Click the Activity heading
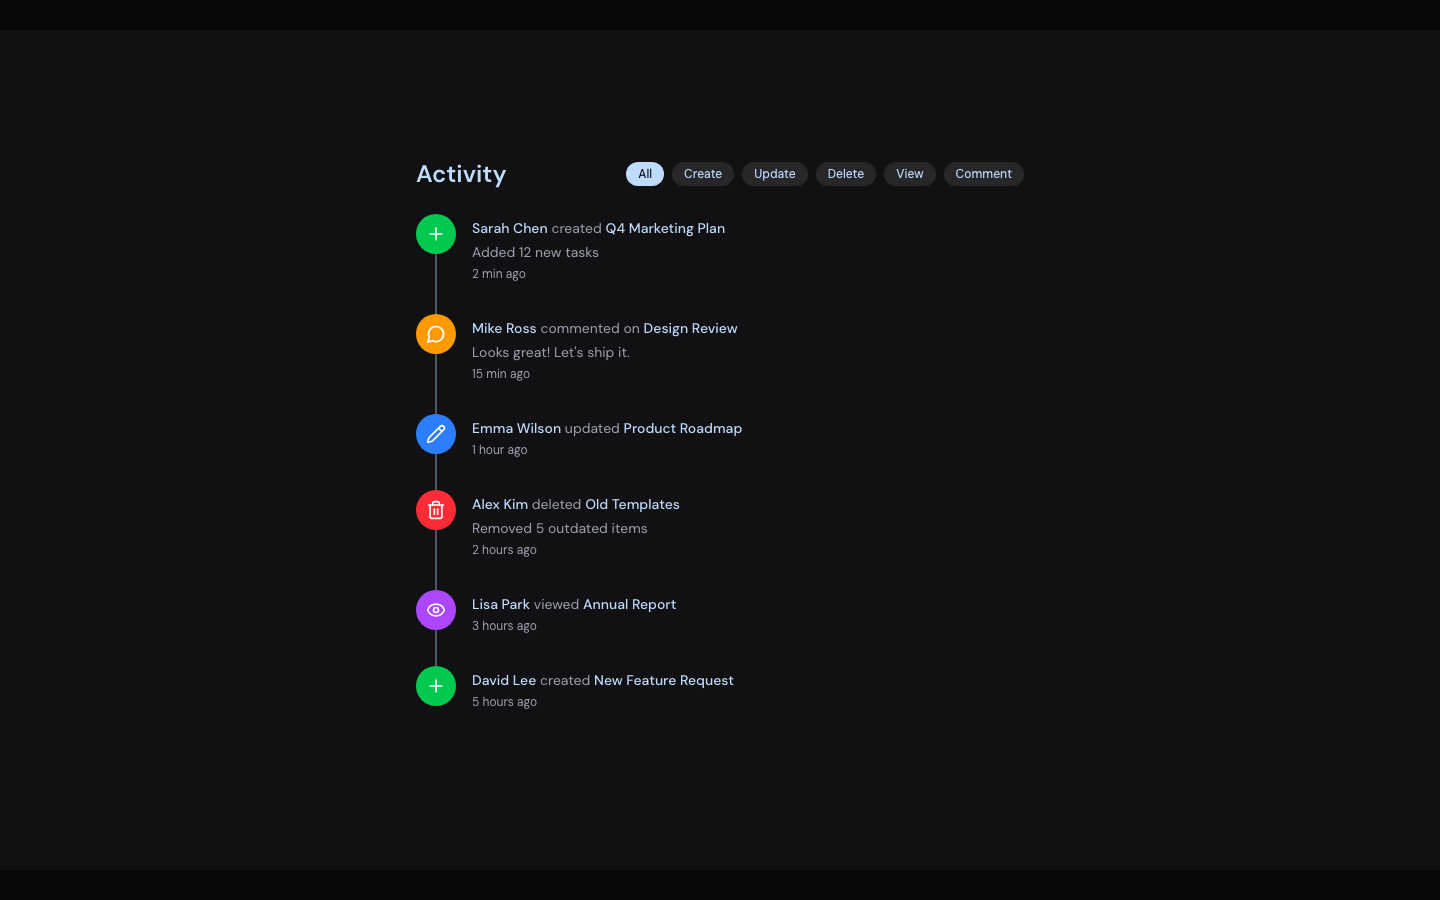Image resolution: width=1440 pixels, height=900 pixels. click(x=460, y=174)
